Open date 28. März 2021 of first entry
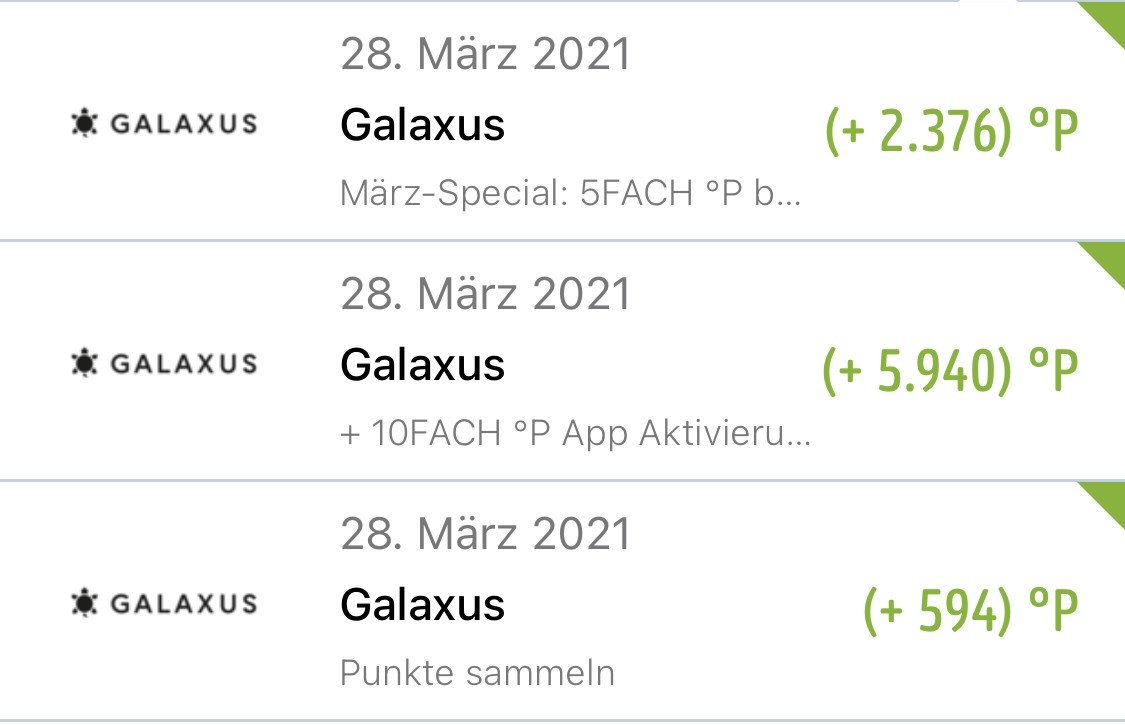 pyautogui.click(x=486, y=54)
